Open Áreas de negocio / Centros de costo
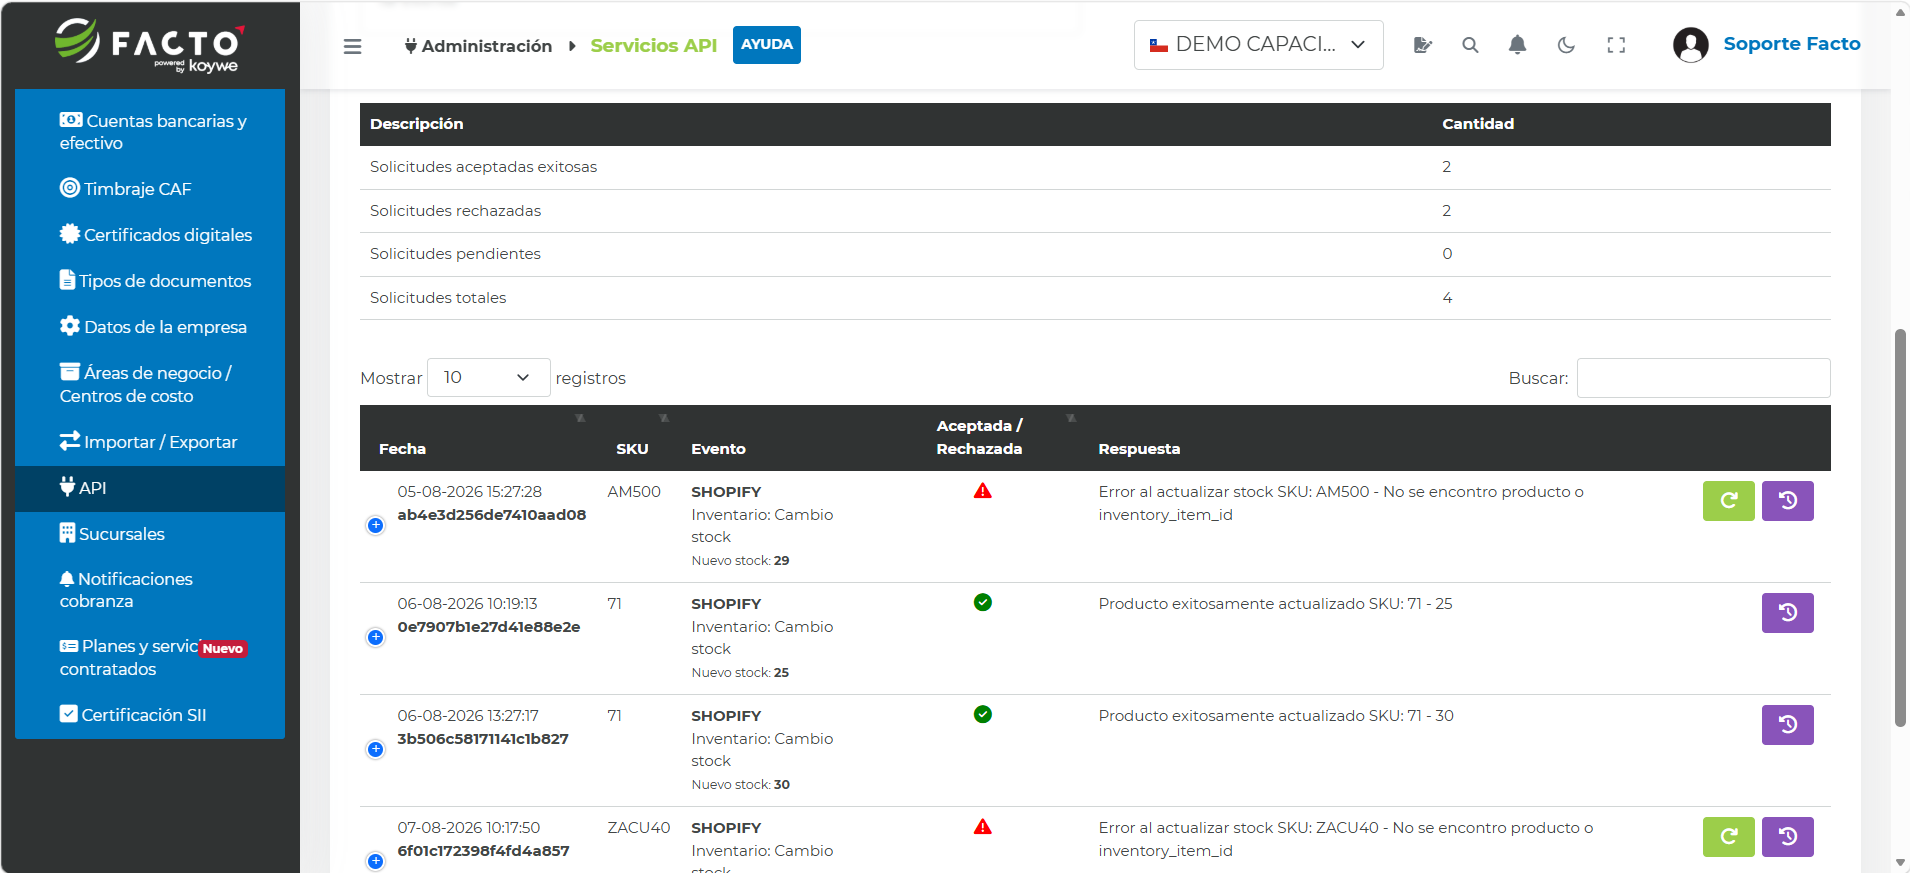This screenshot has width=1910, height=873. click(x=150, y=384)
